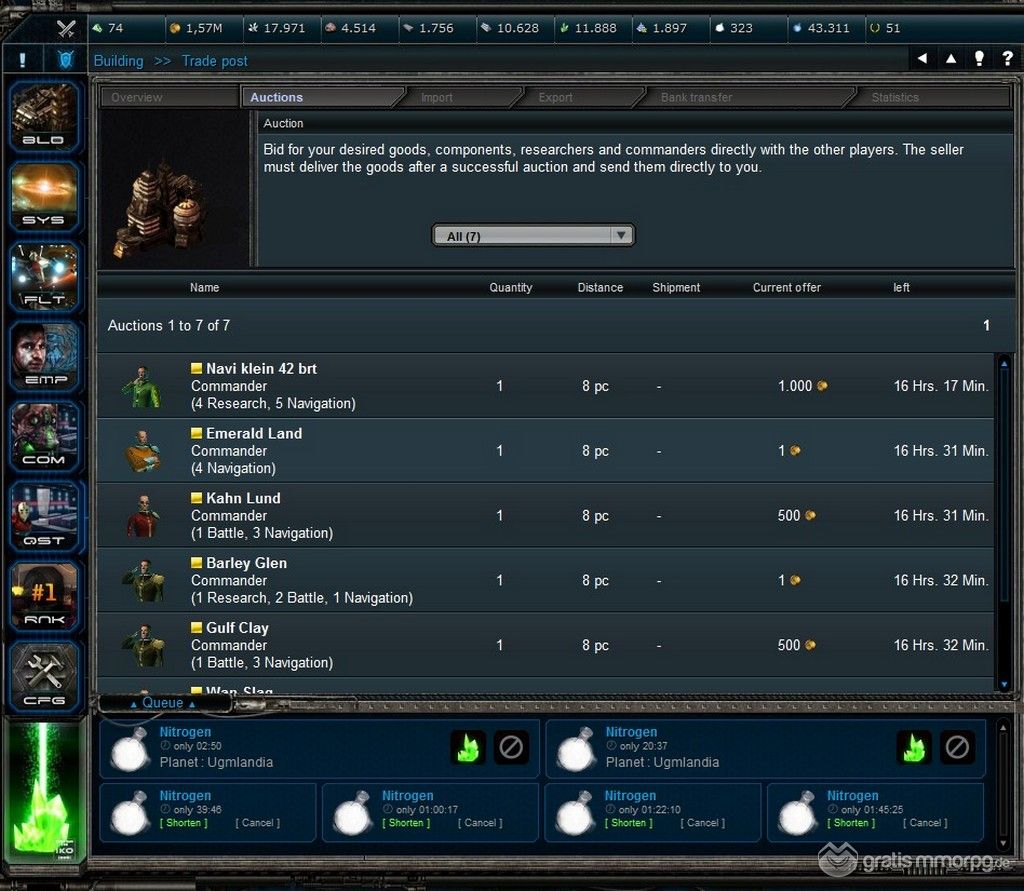Click the question mark help icon
This screenshot has width=1024, height=891.
[1008, 60]
